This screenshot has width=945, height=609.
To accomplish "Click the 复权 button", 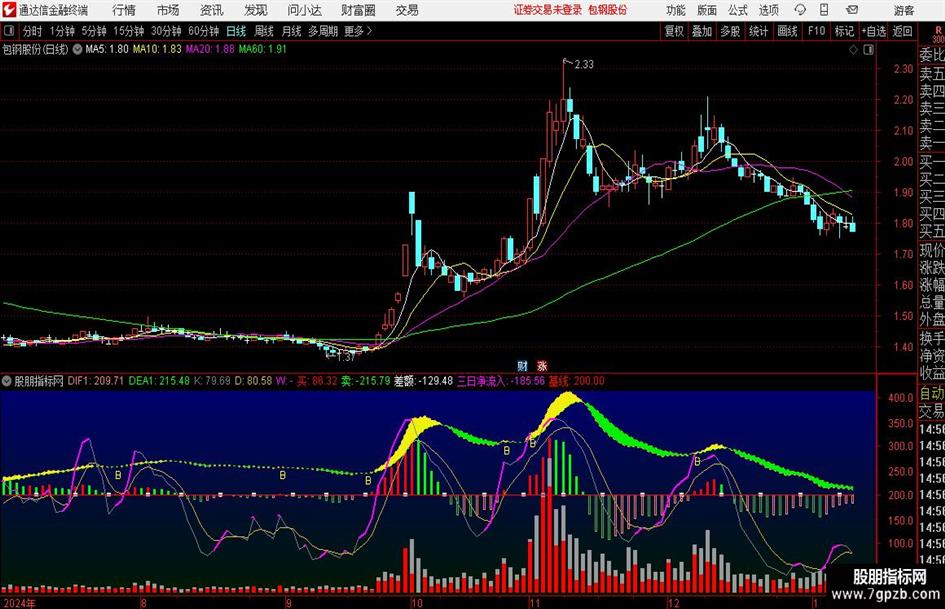I will 674,31.
